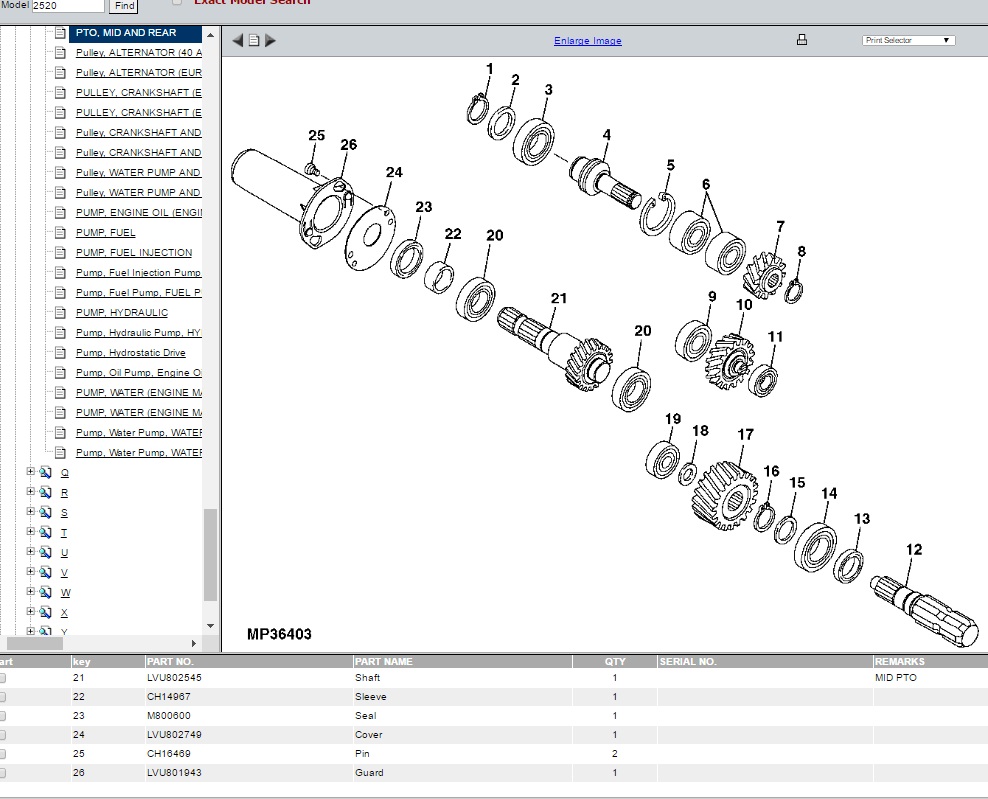Click part number M800600

click(168, 716)
